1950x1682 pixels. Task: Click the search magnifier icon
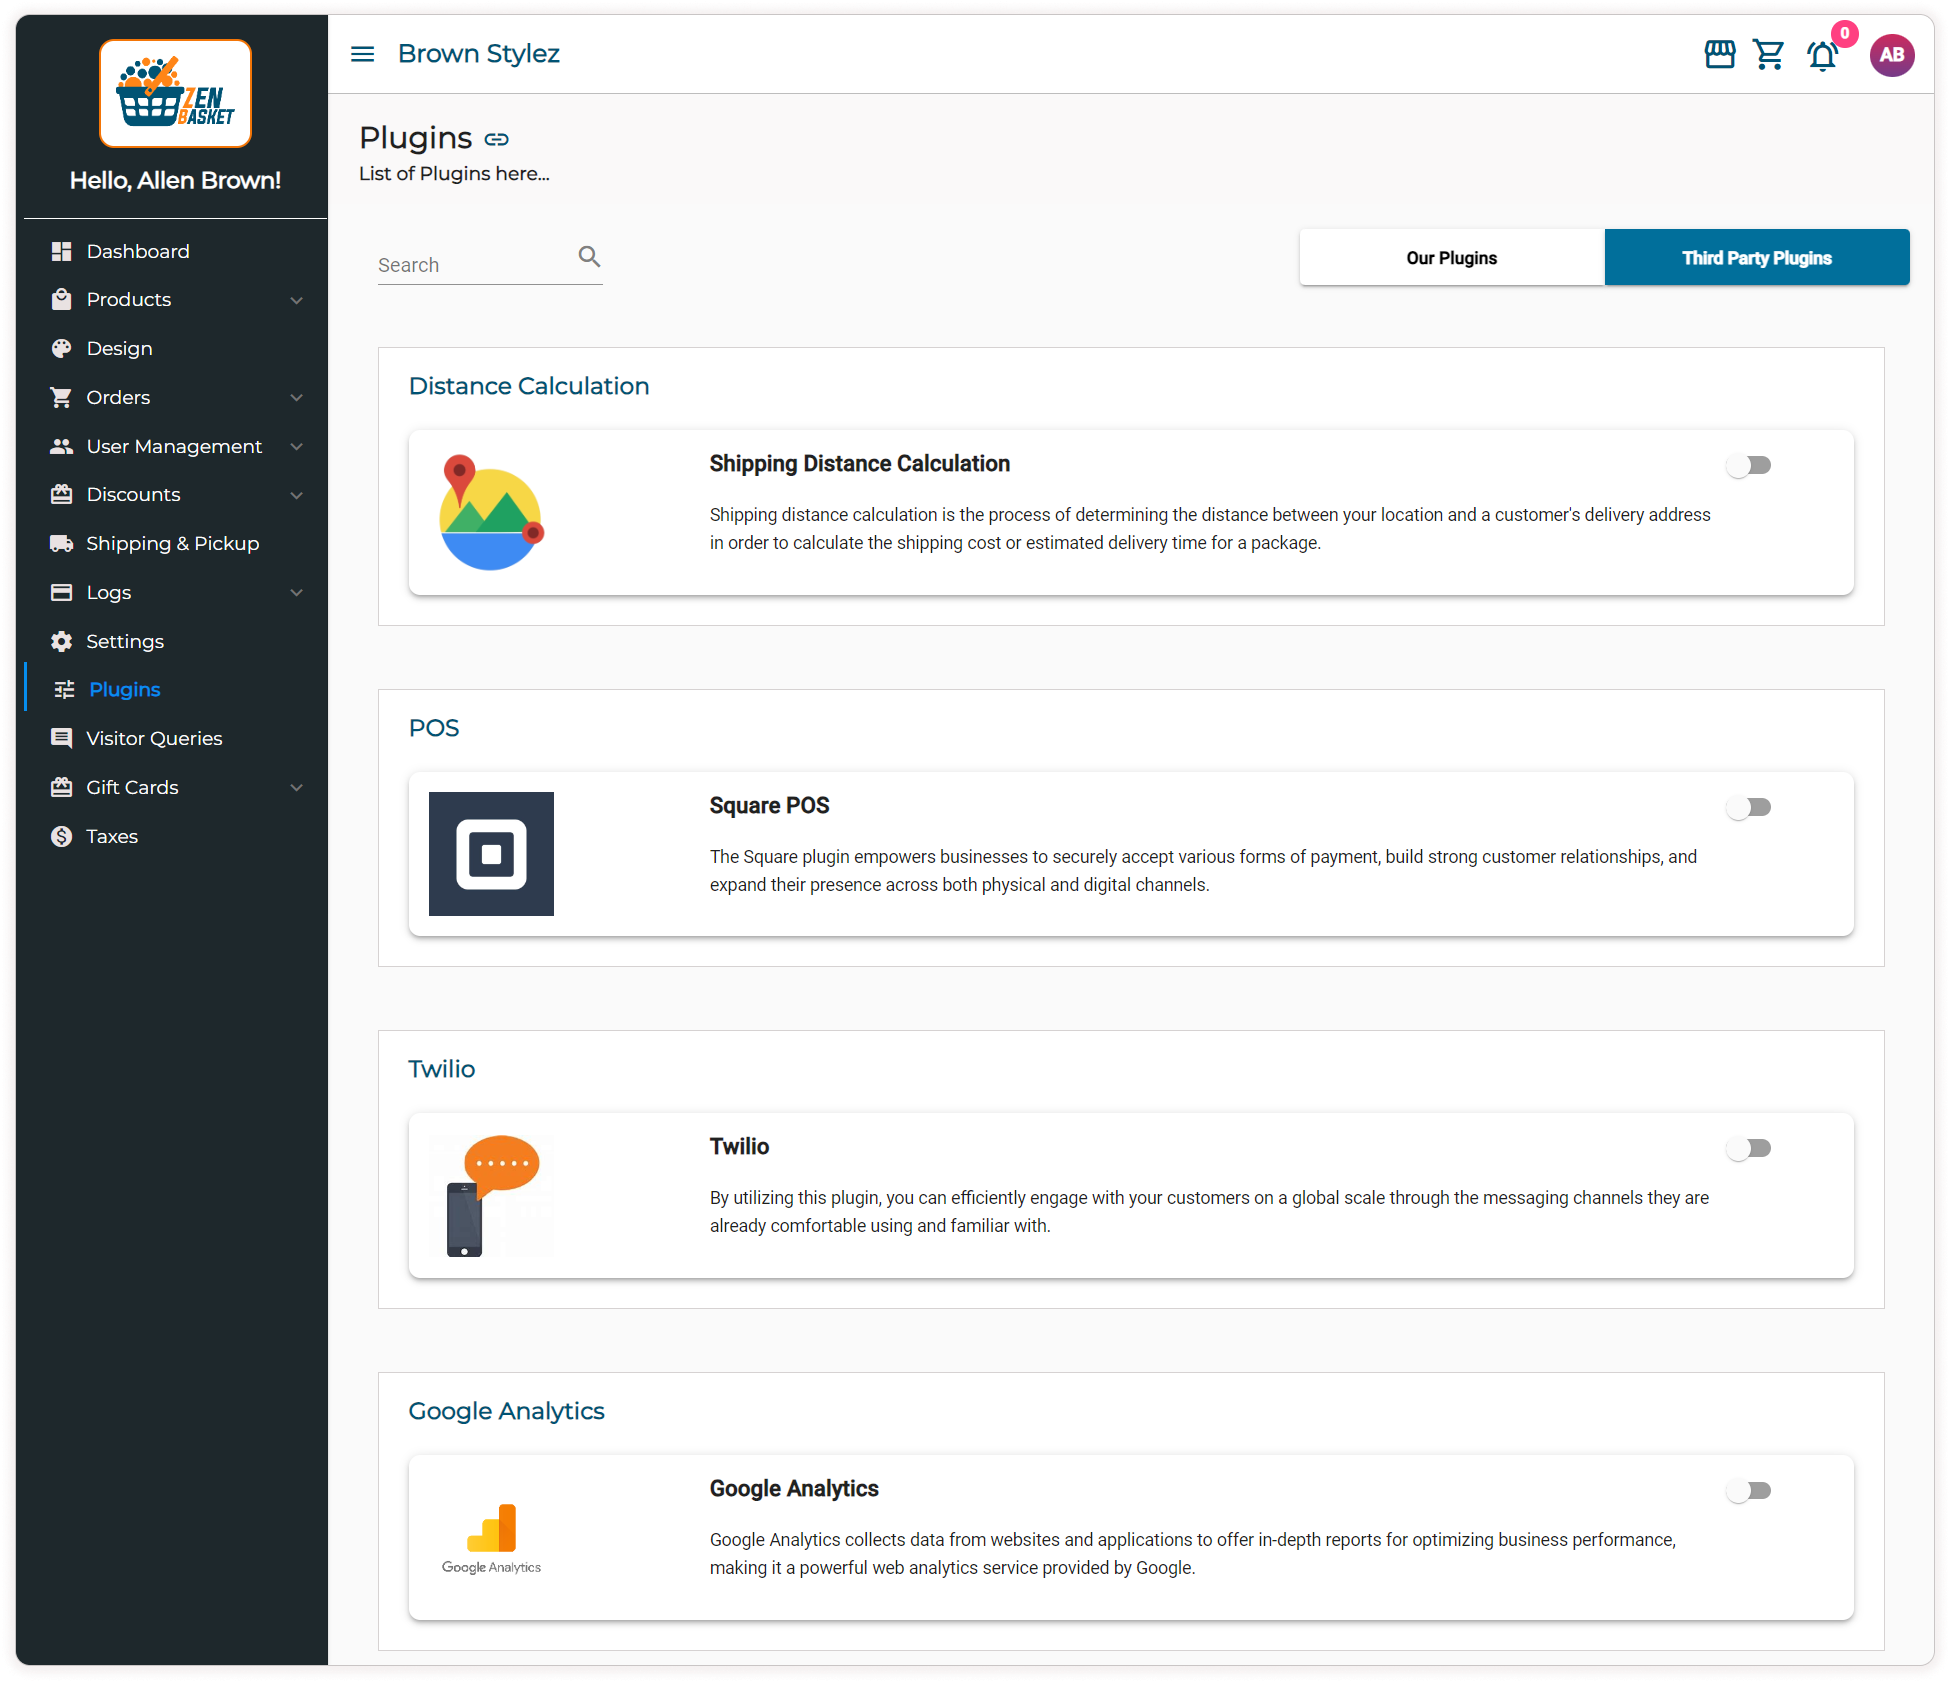click(x=589, y=257)
